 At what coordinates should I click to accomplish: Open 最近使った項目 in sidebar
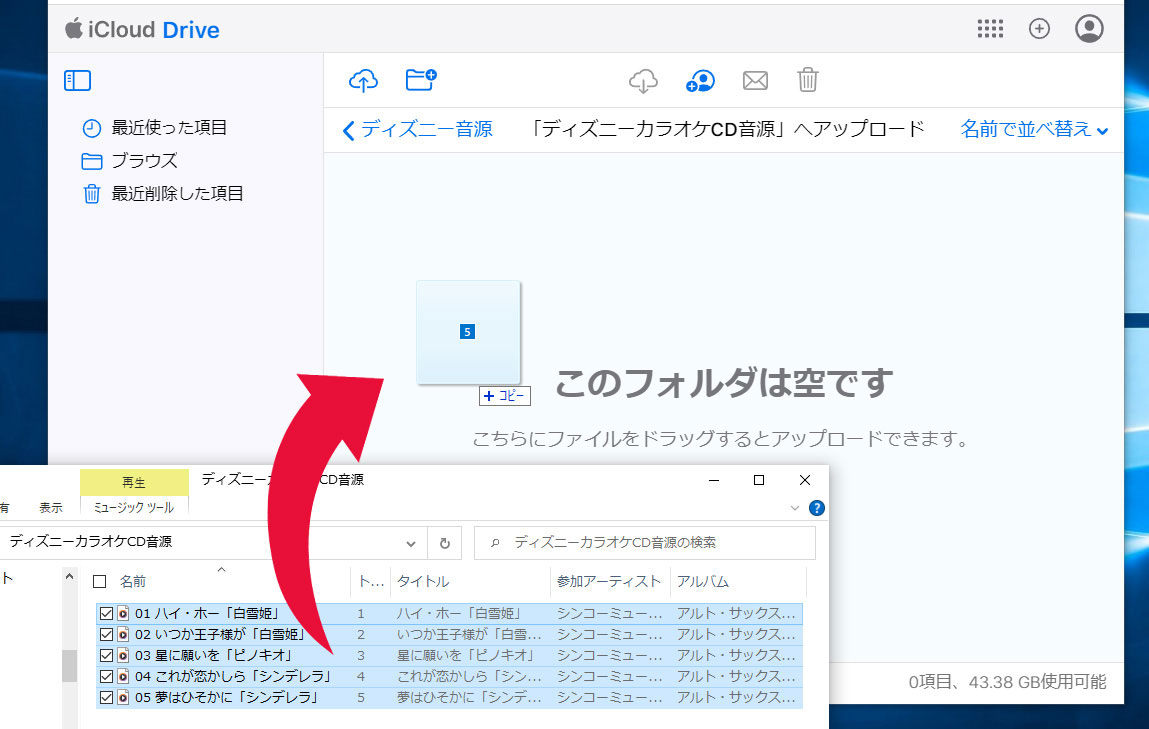[155, 127]
